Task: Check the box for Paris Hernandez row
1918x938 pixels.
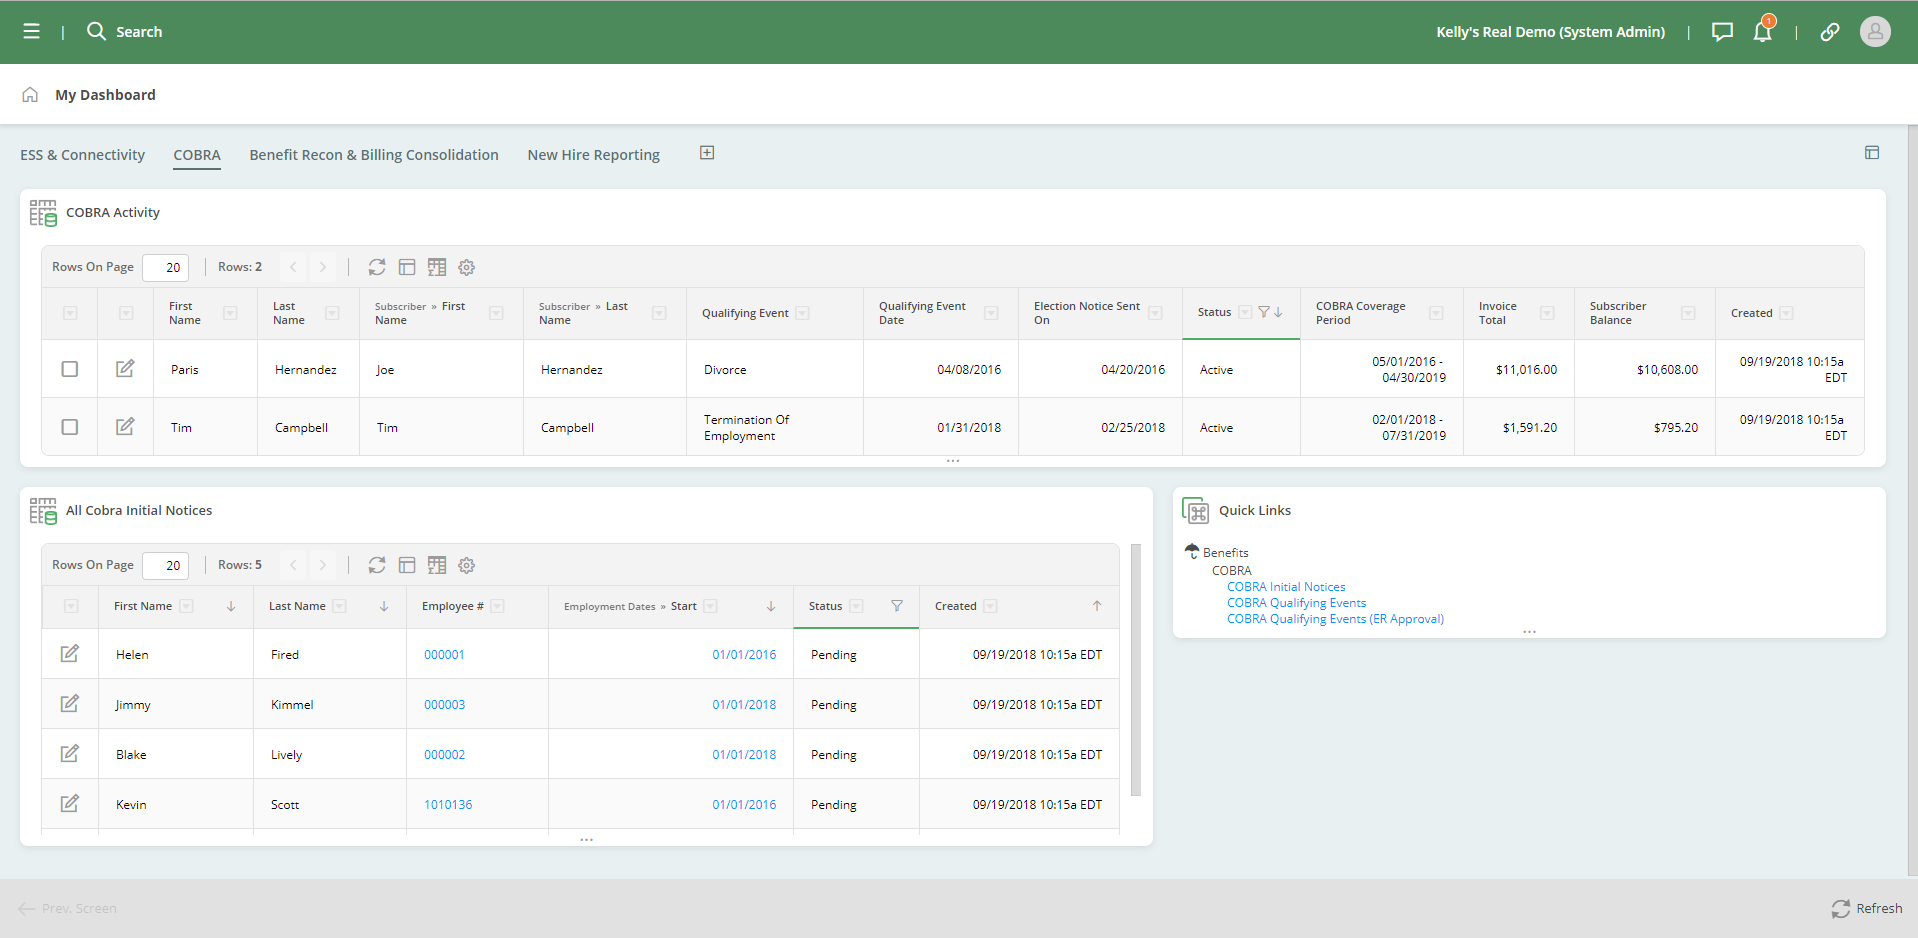Action: tap(70, 369)
